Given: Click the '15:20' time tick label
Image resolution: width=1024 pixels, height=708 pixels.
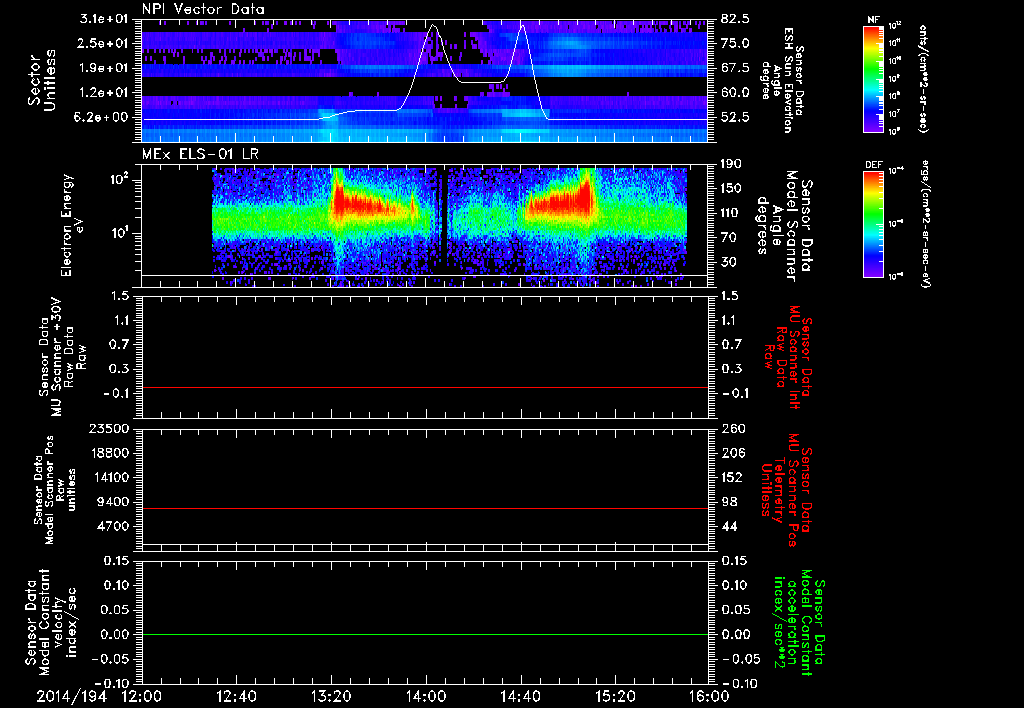Looking at the screenshot, I should tap(615, 696).
